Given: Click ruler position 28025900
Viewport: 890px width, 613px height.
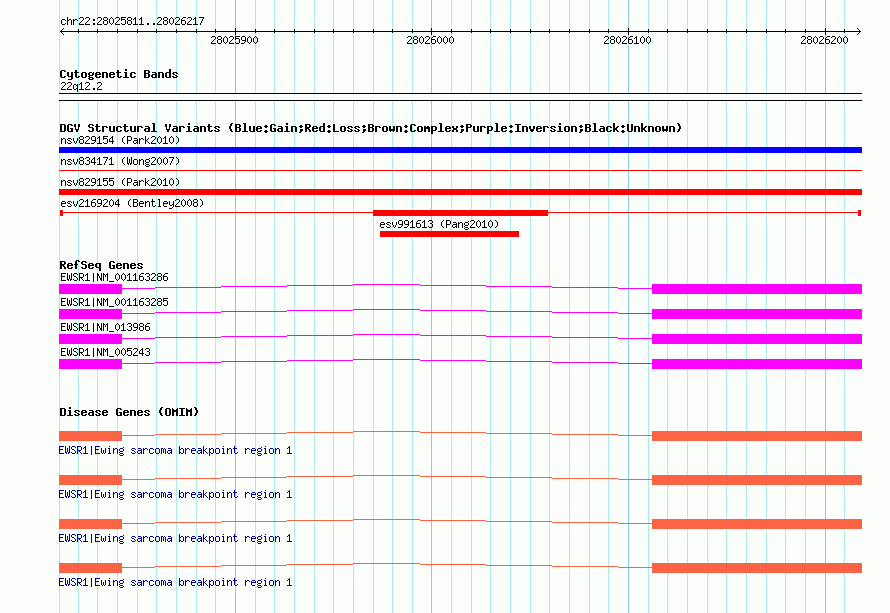Looking at the screenshot, I should [x=234, y=40].
